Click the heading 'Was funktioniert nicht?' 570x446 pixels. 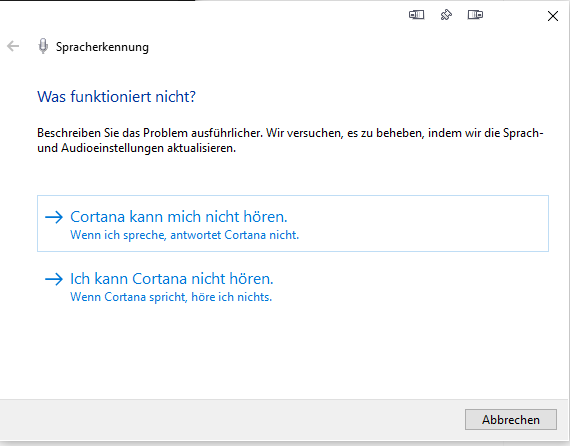point(116,96)
